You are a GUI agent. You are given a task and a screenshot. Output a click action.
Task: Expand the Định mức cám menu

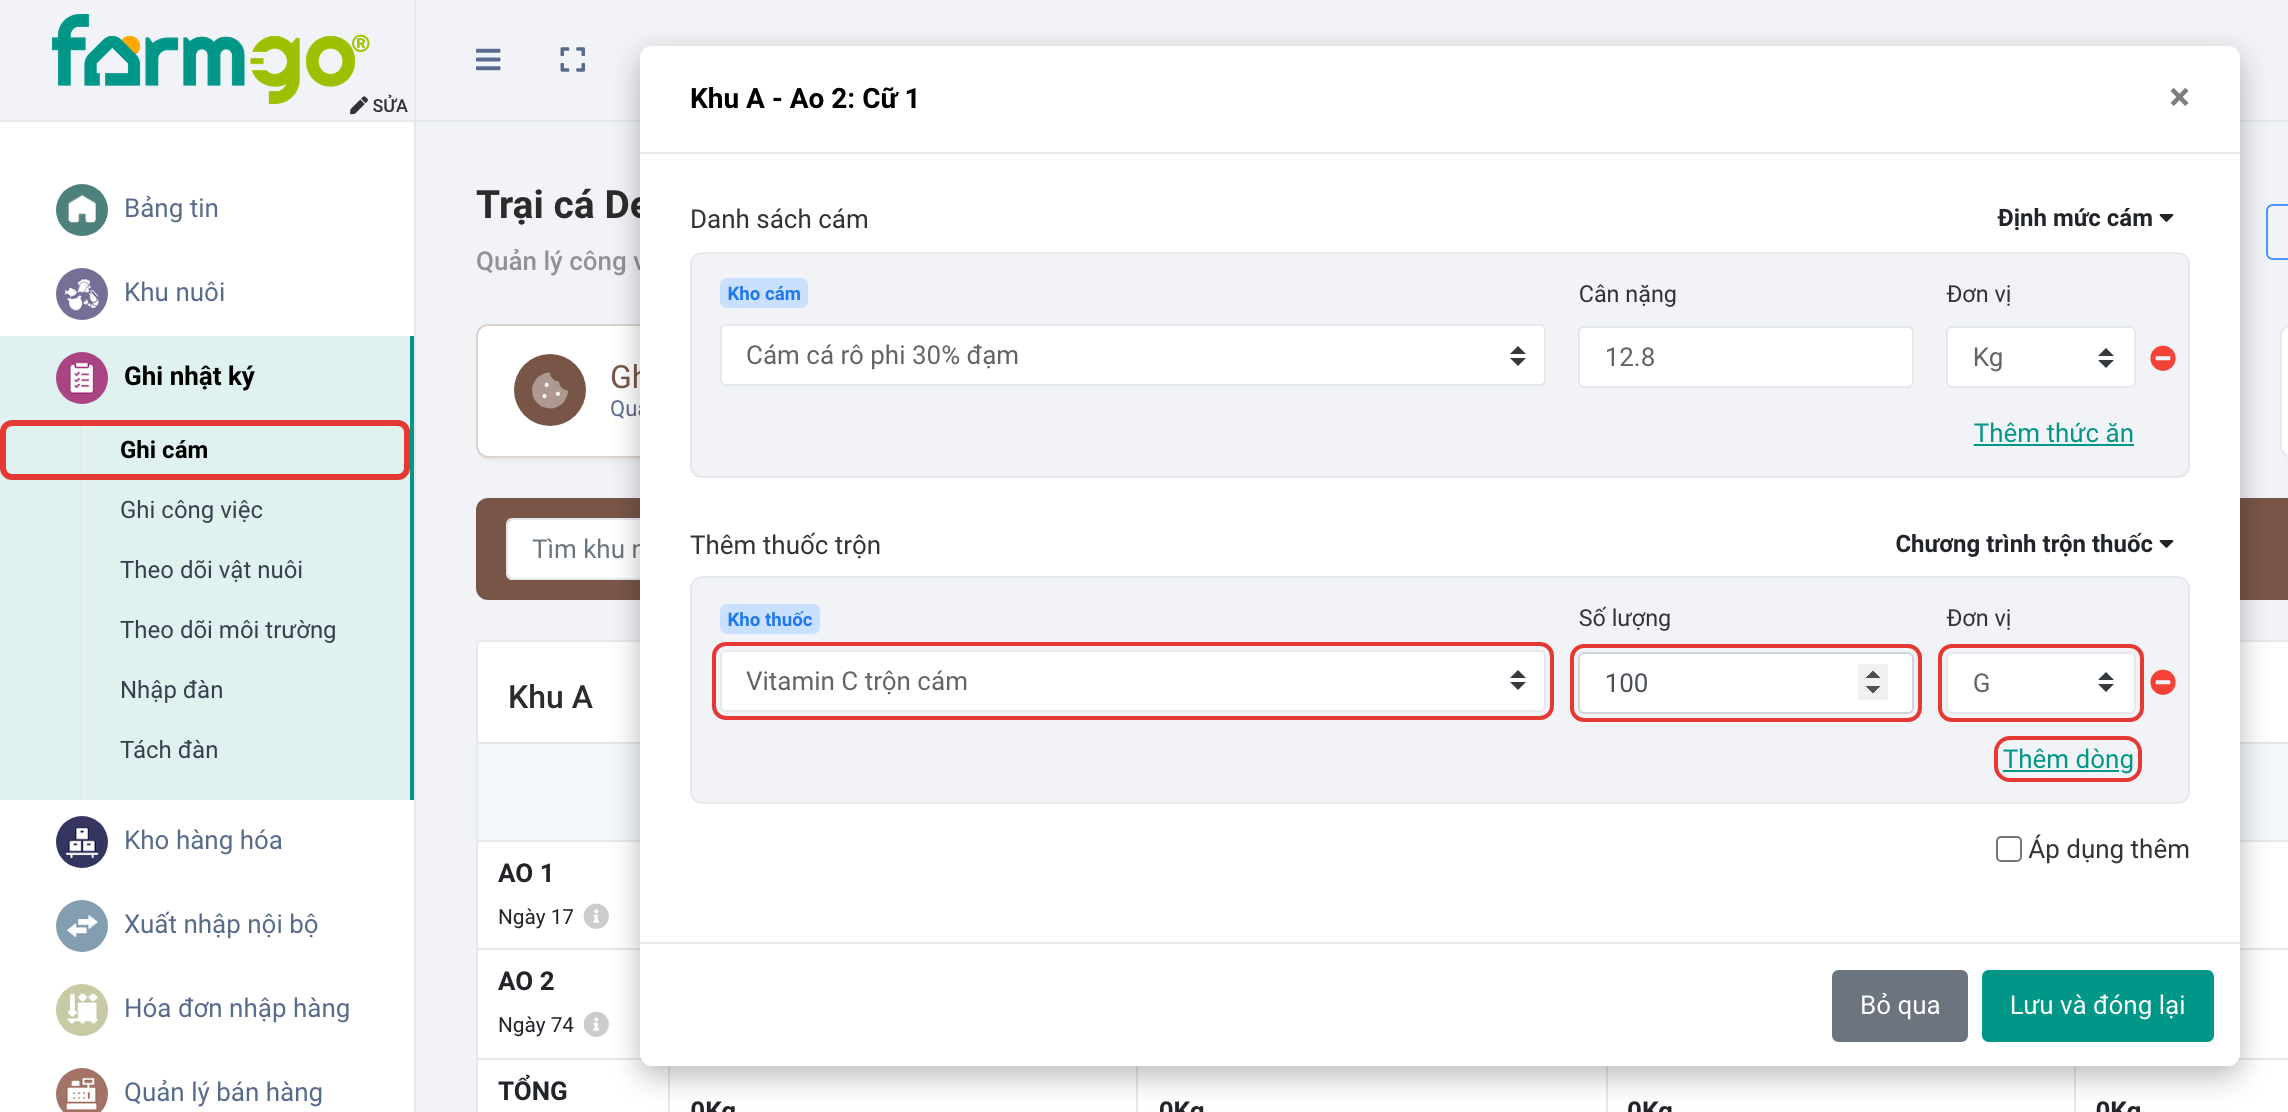2085,218
